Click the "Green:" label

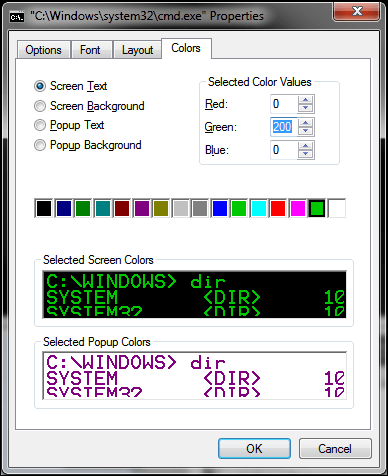[221, 127]
